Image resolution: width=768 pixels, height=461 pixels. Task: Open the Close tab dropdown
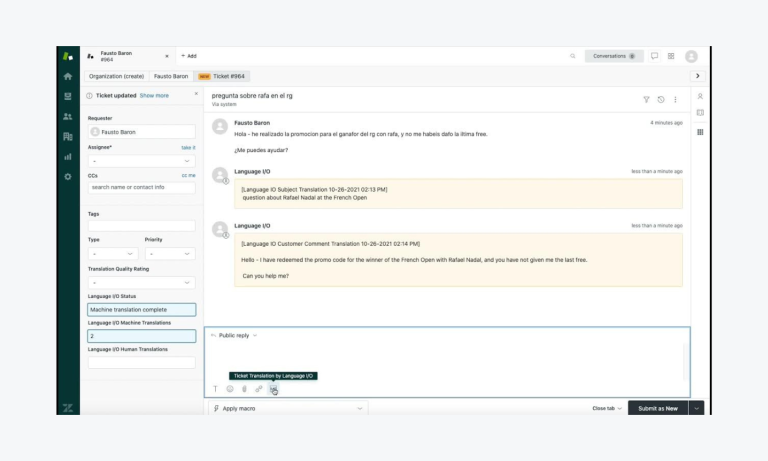coord(607,409)
